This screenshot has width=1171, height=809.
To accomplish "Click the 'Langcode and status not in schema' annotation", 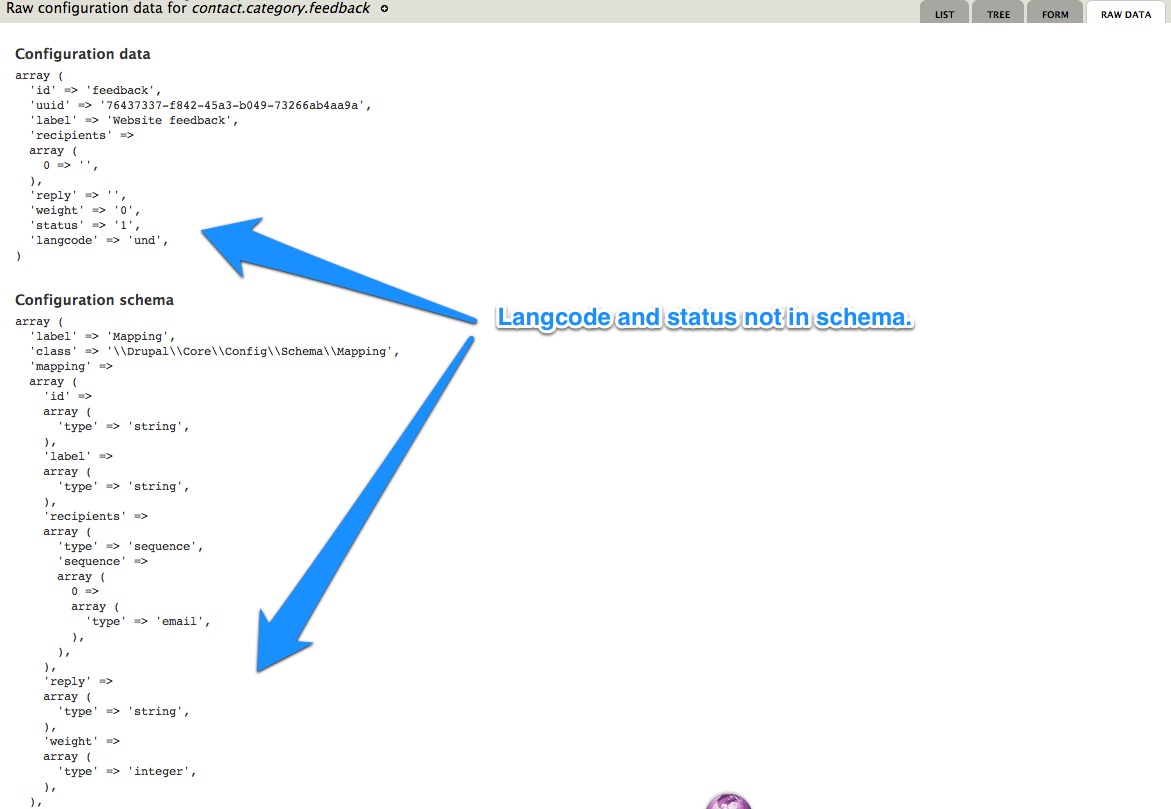I will 704,317.
